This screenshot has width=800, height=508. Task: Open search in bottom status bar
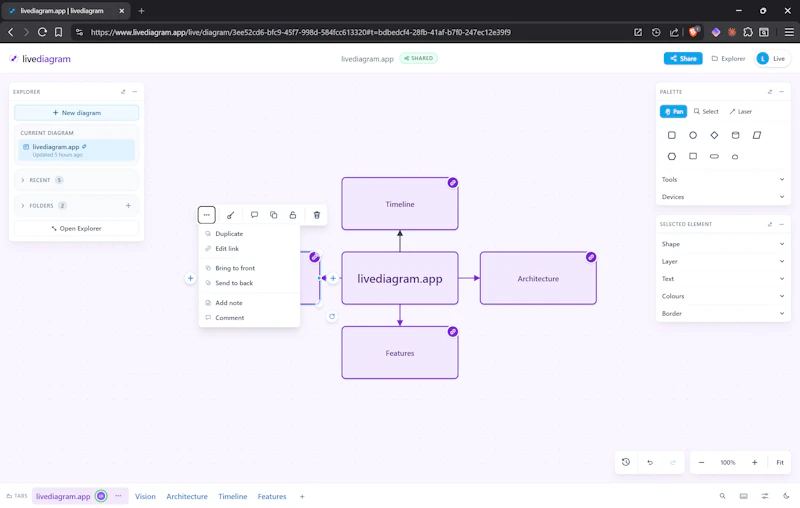tap(722, 496)
